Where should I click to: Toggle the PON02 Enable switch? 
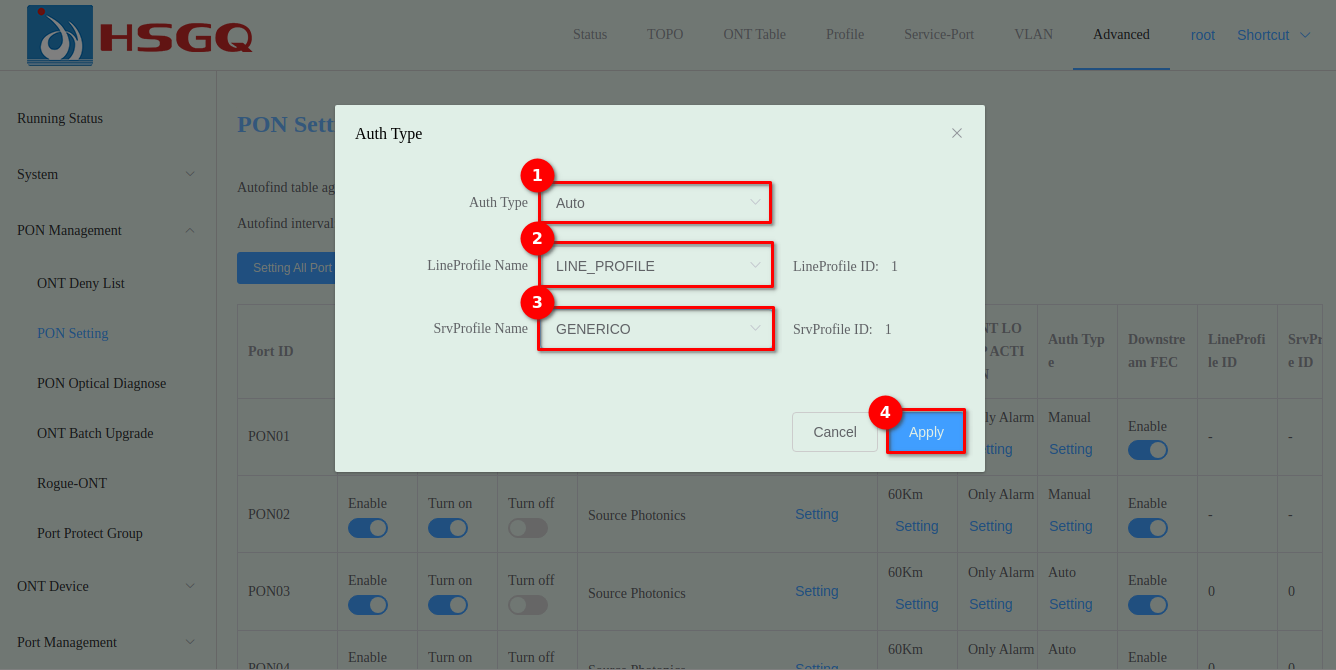[x=368, y=528]
